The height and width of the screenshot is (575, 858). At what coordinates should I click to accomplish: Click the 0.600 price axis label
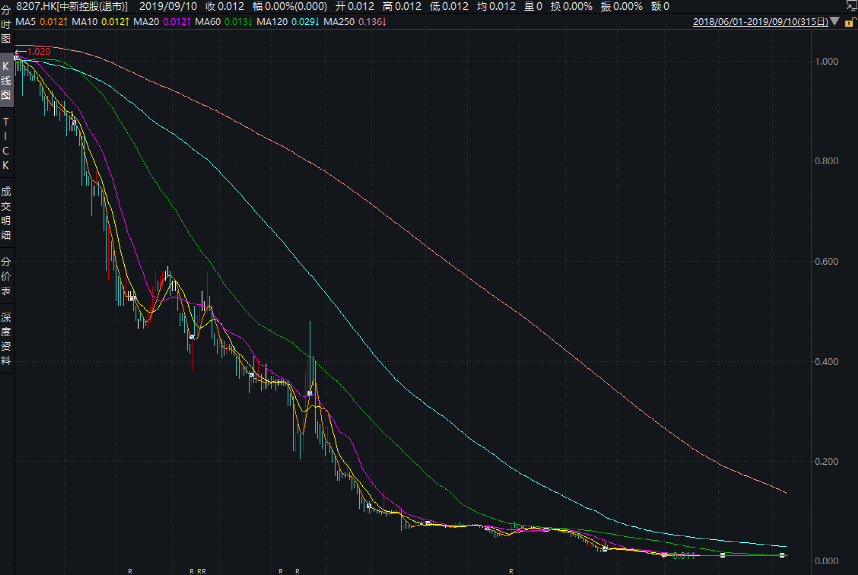(827, 262)
